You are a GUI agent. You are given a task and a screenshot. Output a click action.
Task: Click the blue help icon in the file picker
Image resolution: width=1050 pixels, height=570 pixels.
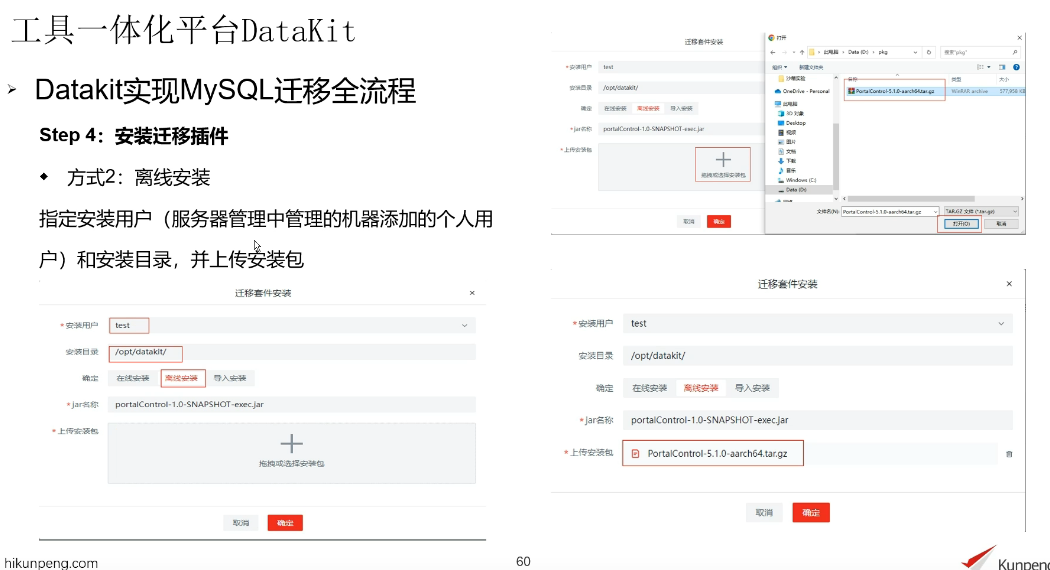[1017, 67]
